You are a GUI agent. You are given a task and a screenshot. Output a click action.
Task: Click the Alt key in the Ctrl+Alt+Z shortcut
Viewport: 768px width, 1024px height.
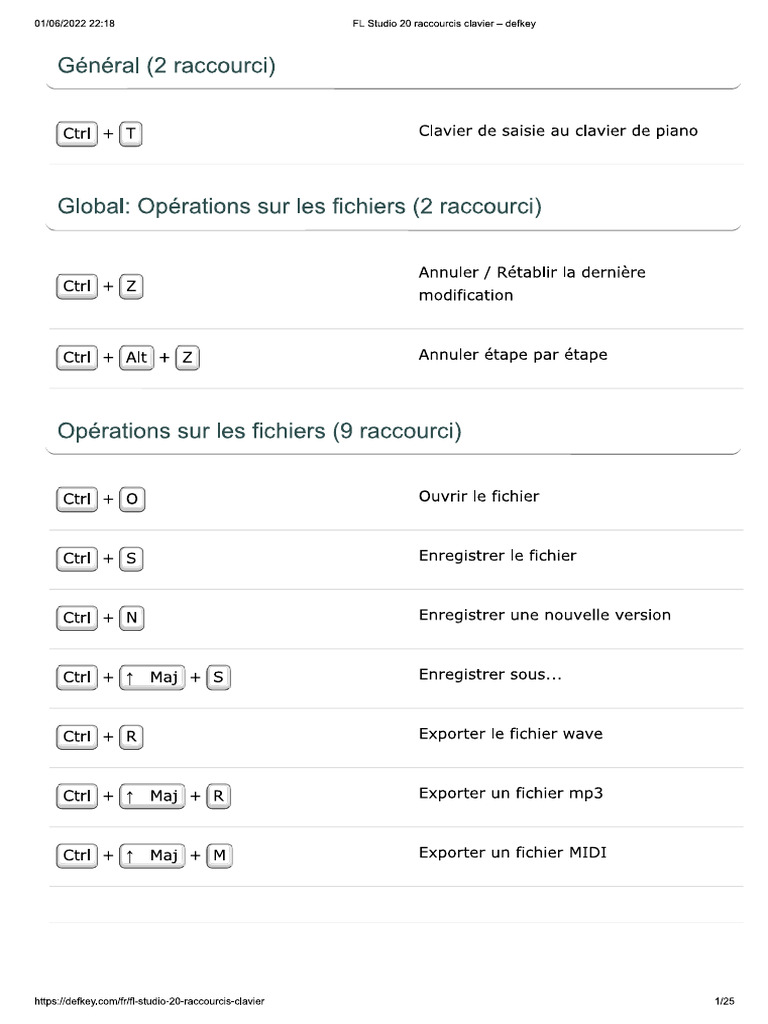point(135,358)
